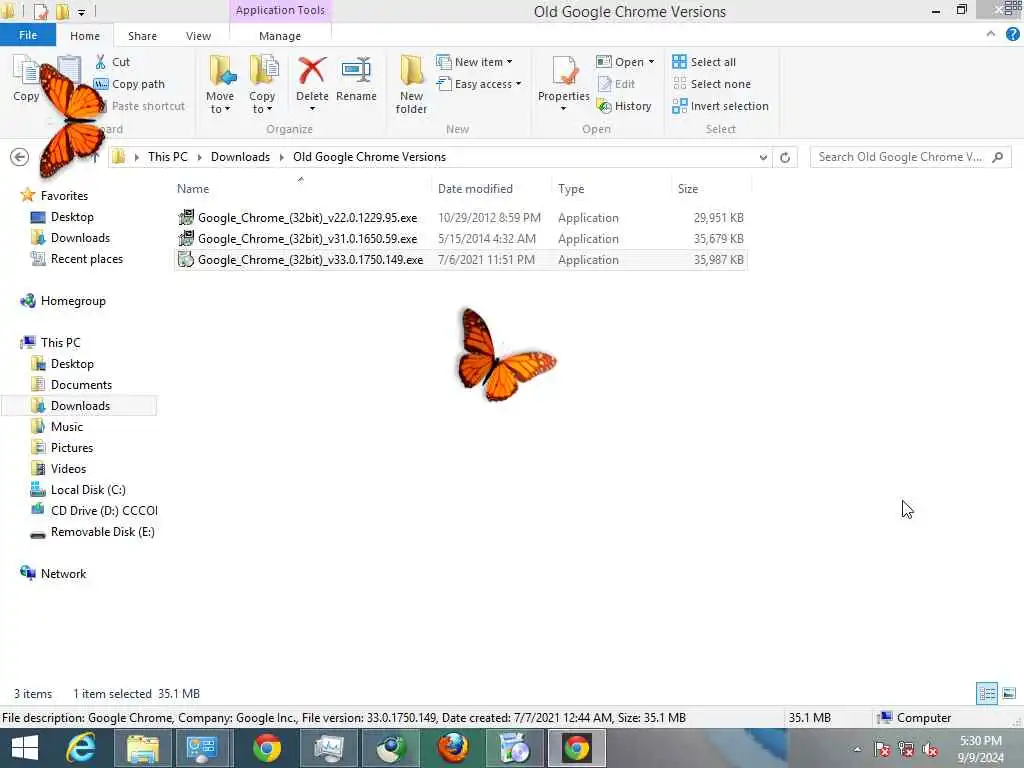Sort by Date modified column header
Image resolution: width=1024 pixels, height=768 pixels.
tap(475, 189)
